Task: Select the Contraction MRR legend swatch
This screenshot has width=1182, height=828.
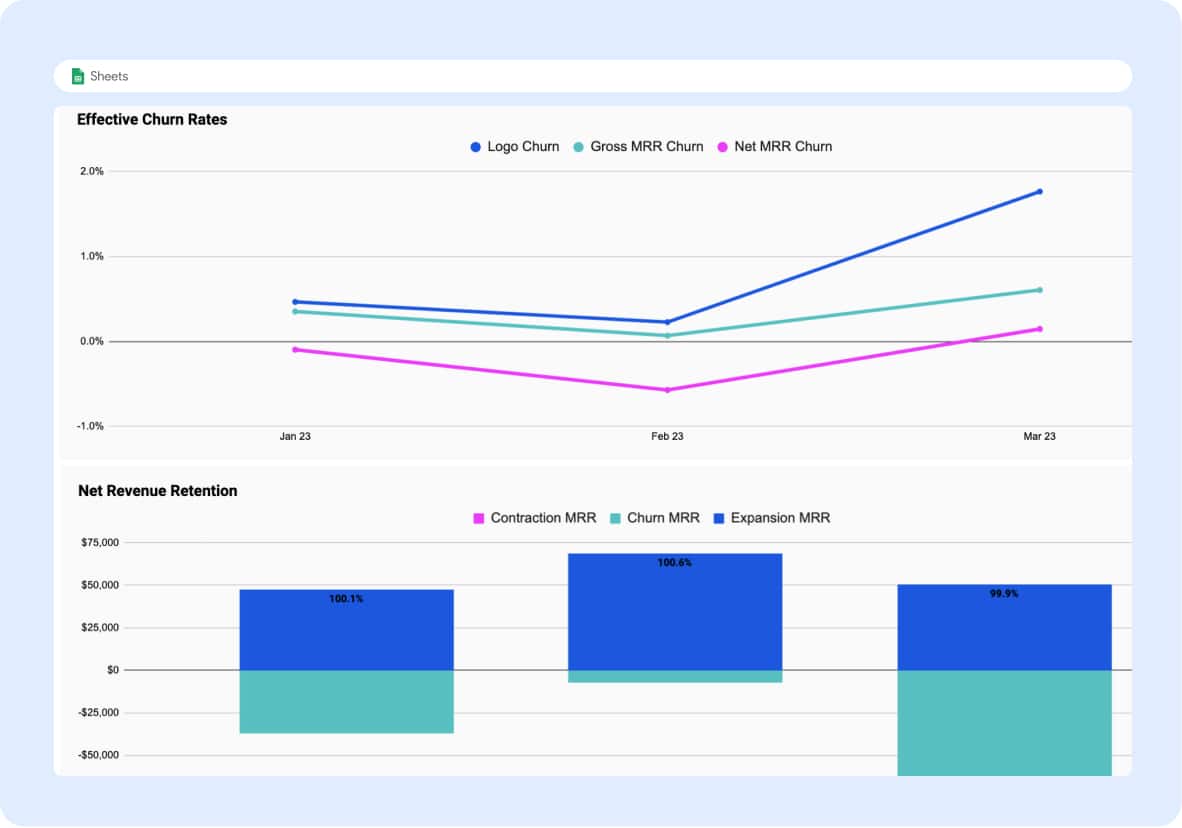Action: coord(478,518)
